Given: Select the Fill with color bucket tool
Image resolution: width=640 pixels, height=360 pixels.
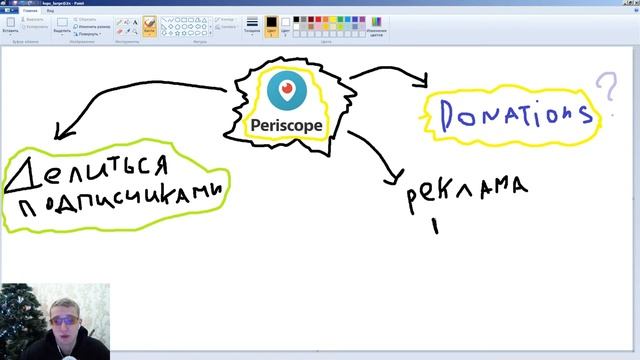Looking at the screenshot, I should pos(127,22).
